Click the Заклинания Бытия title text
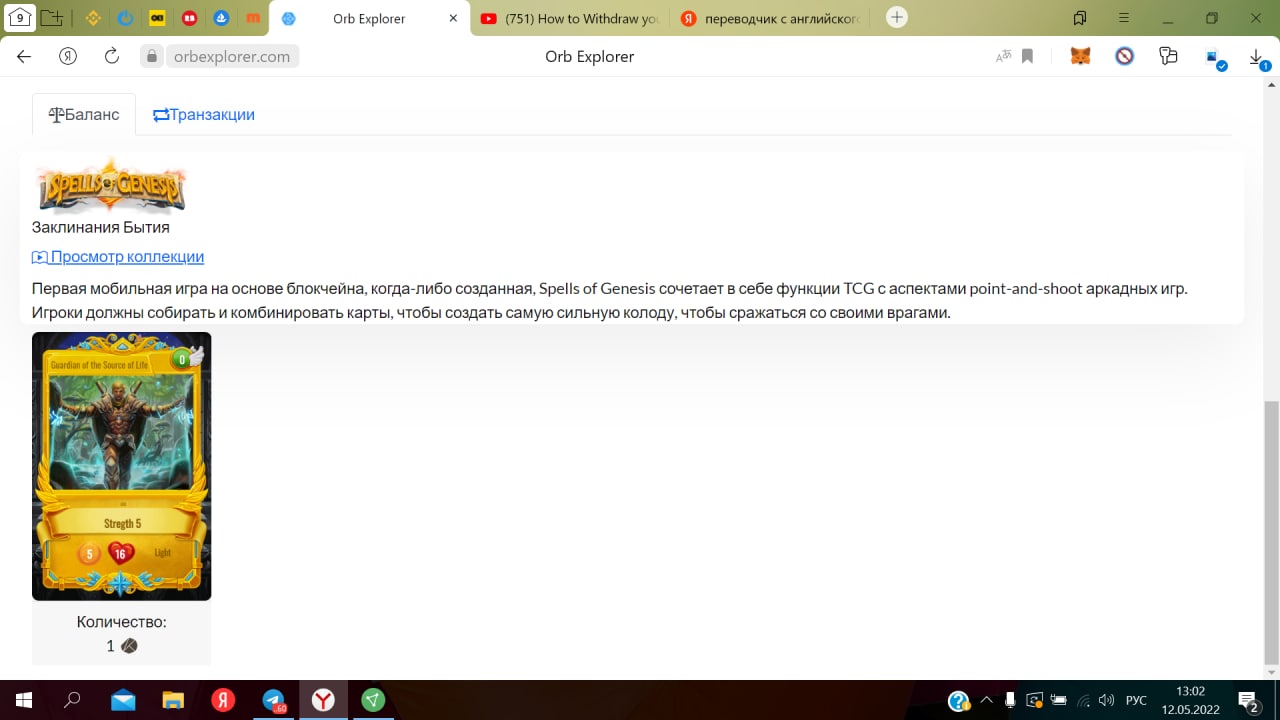 [x=101, y=227]
